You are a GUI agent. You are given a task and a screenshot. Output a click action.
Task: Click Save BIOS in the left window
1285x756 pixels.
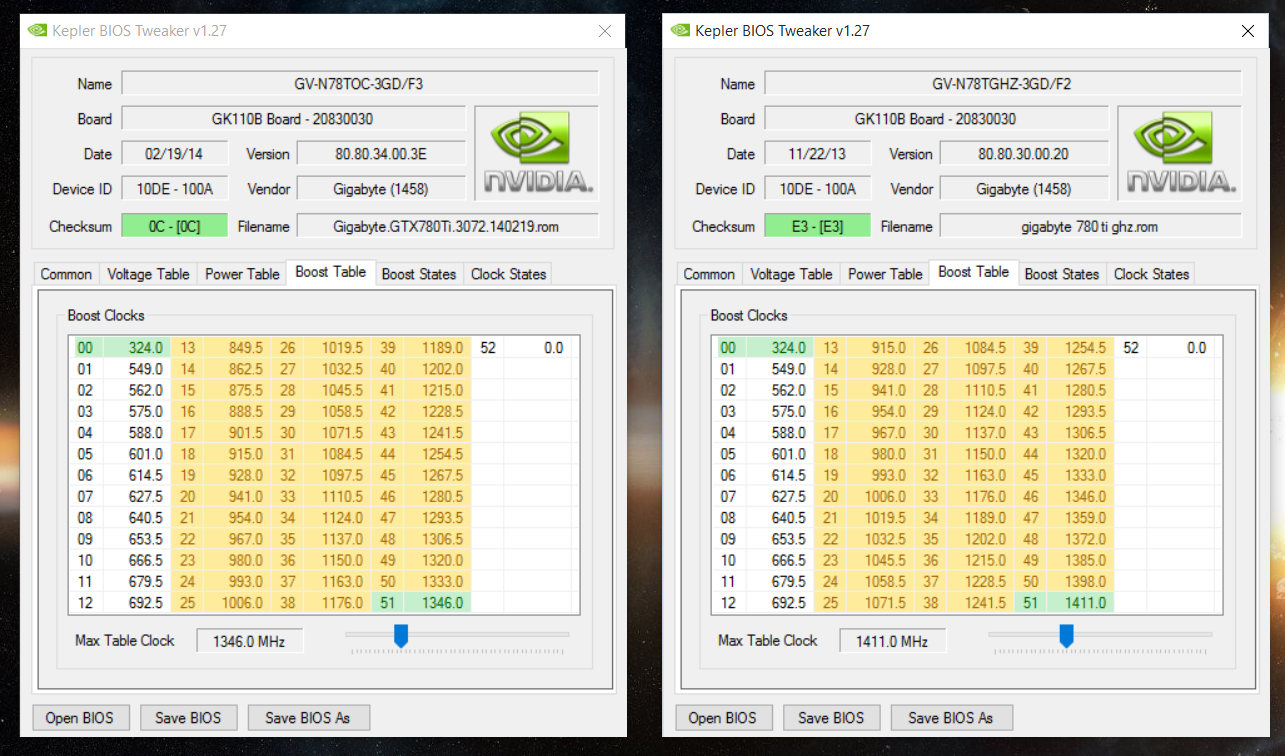click(188, 717)
